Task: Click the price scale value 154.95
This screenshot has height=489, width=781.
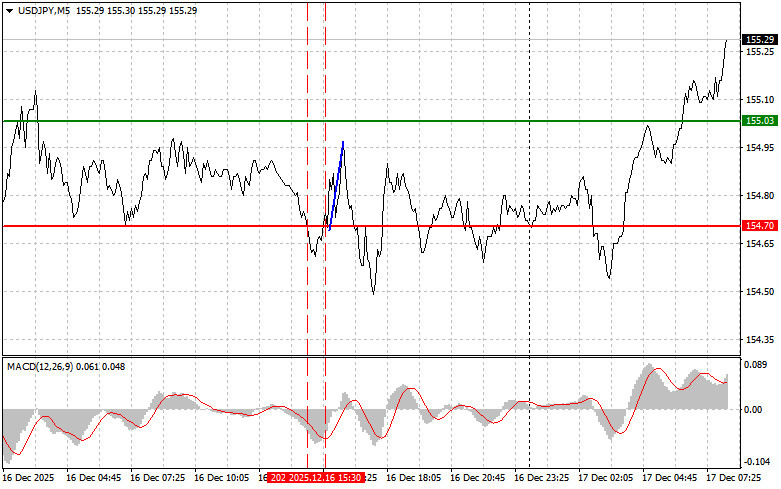Action: tap(760, 147)
